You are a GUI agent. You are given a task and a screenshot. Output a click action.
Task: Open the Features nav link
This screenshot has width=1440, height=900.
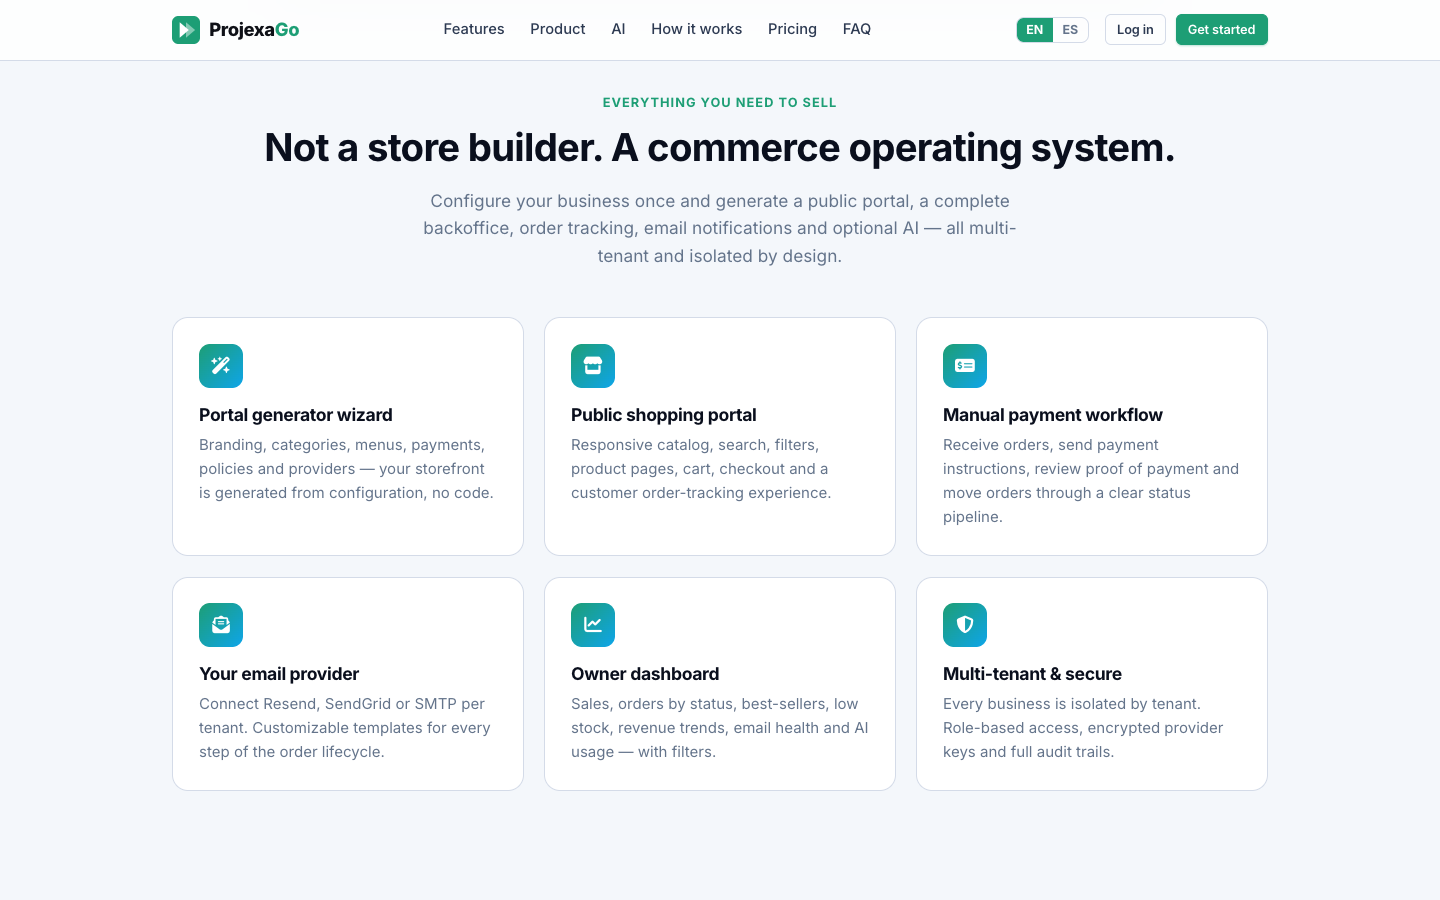[x=474, y=29]
